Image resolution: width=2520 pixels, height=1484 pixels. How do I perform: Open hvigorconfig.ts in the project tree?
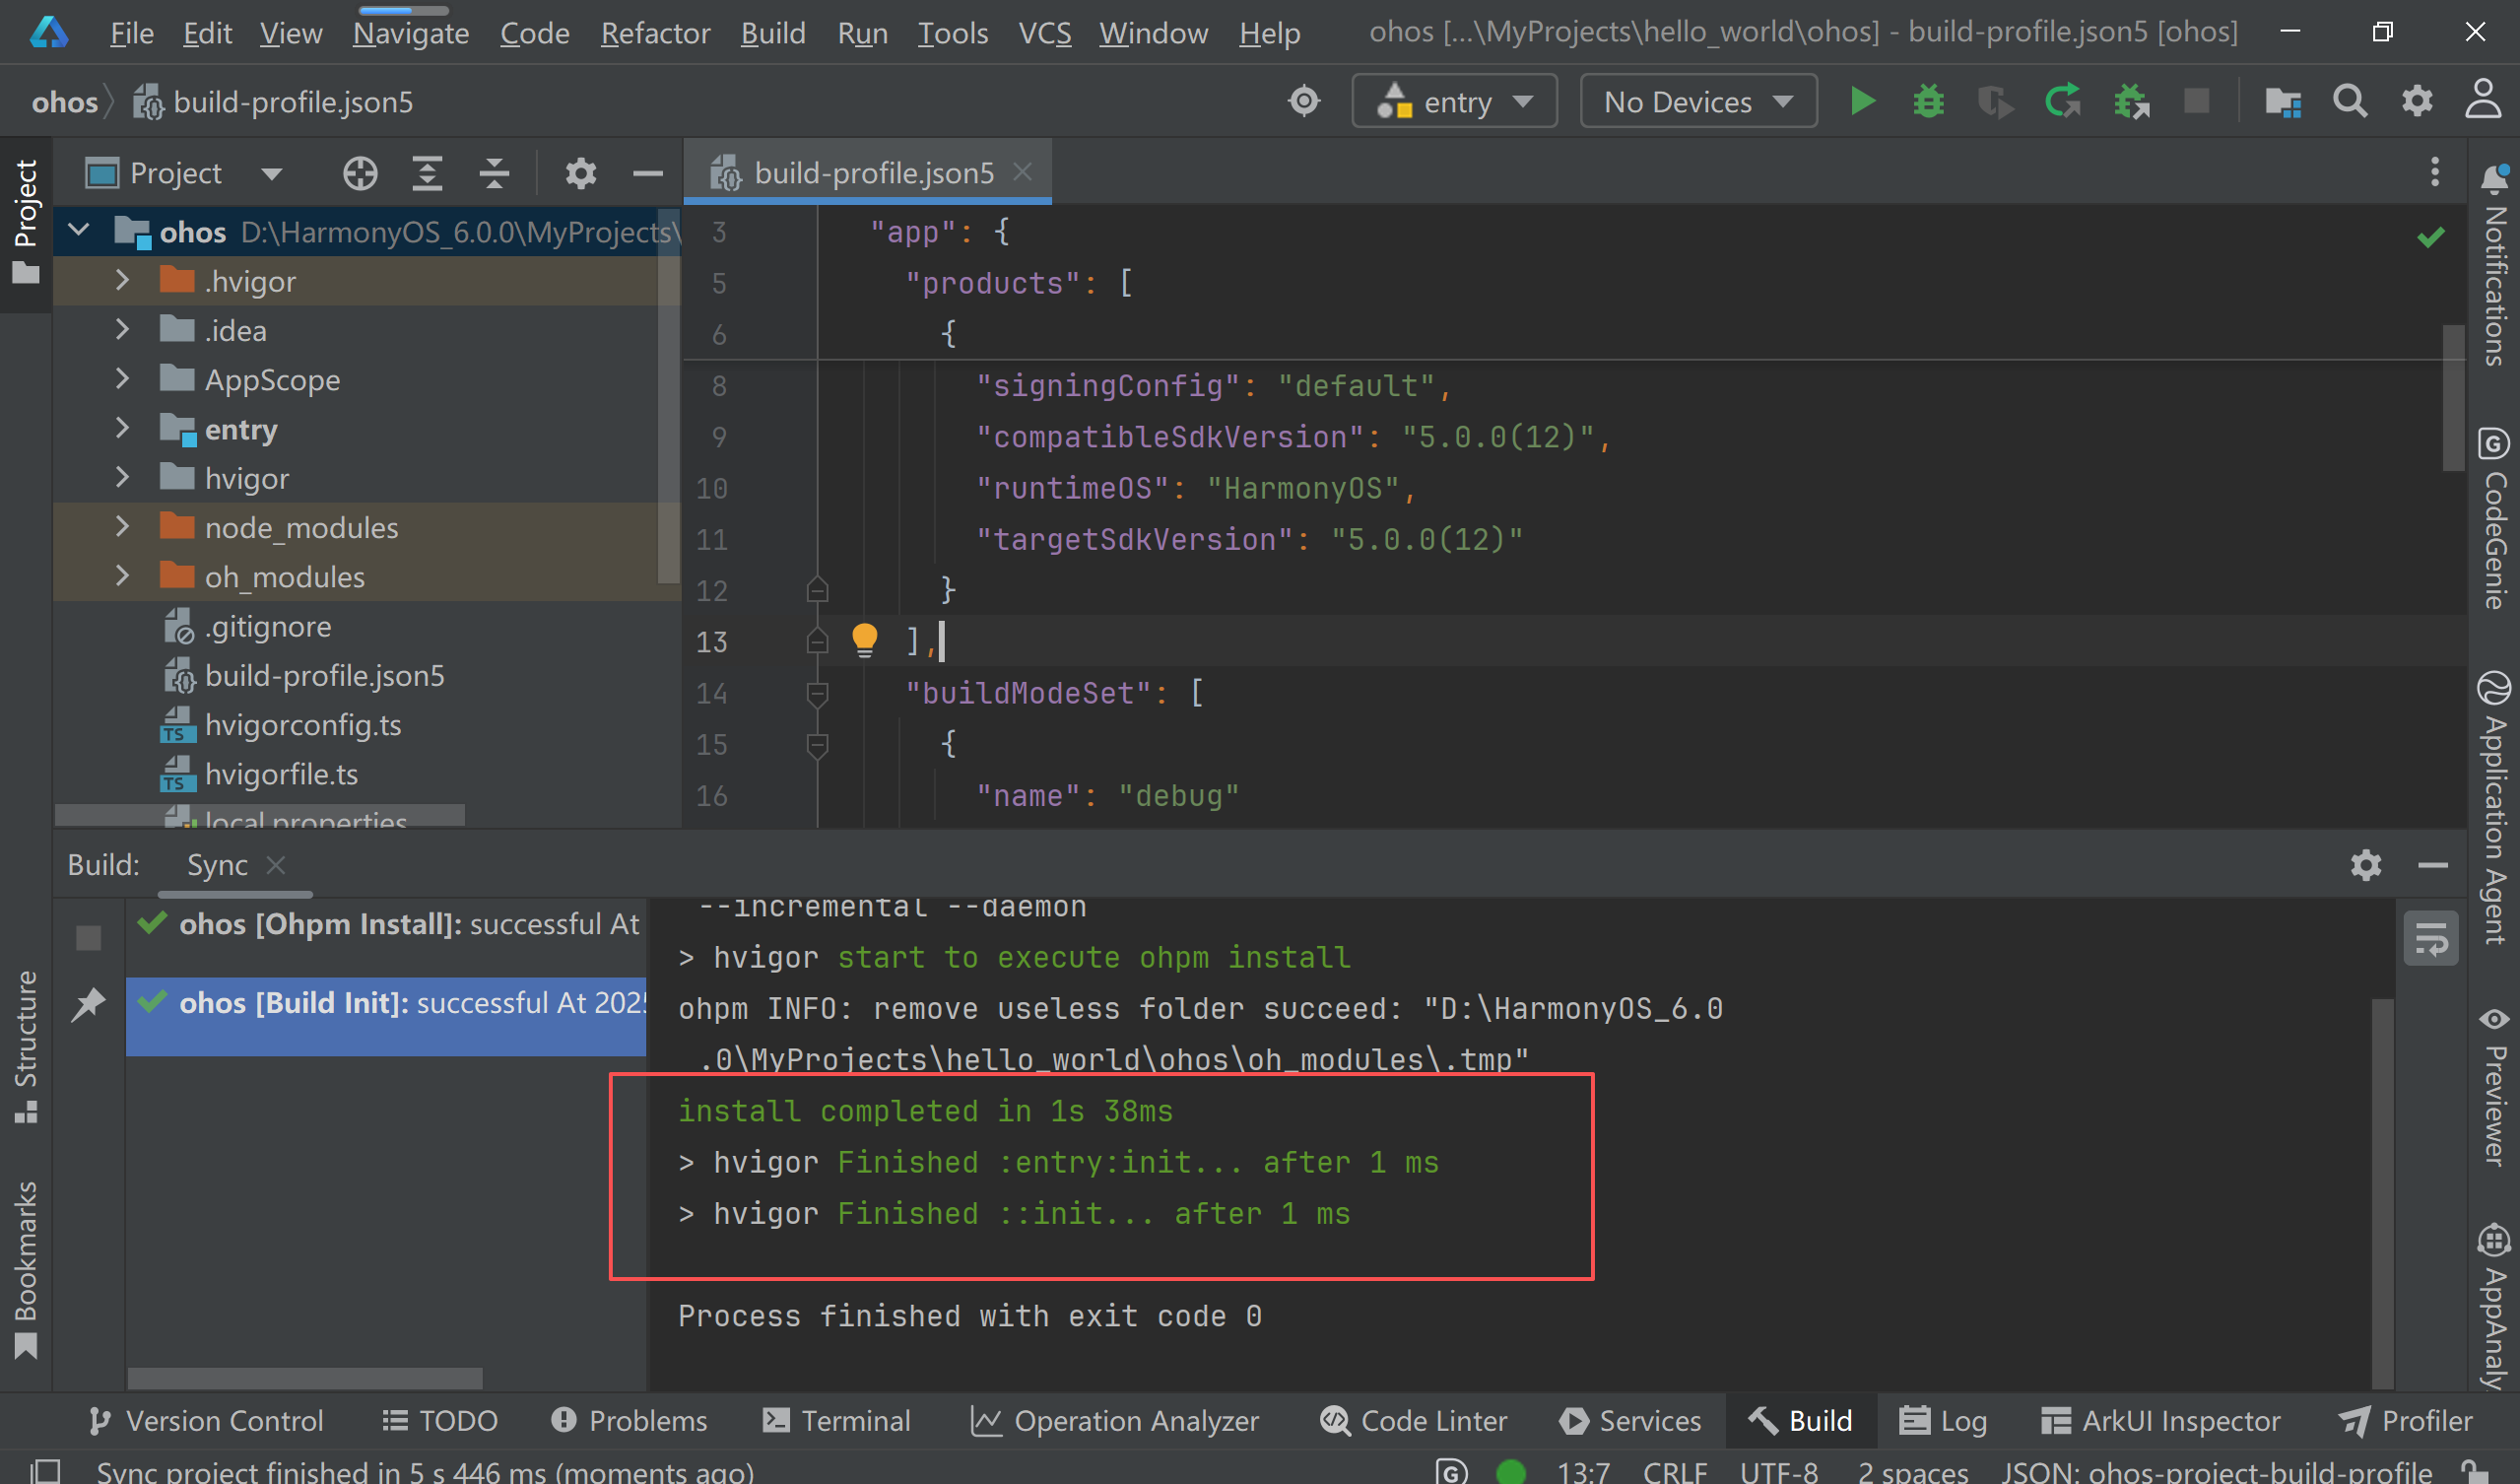[x=302, y=725]
